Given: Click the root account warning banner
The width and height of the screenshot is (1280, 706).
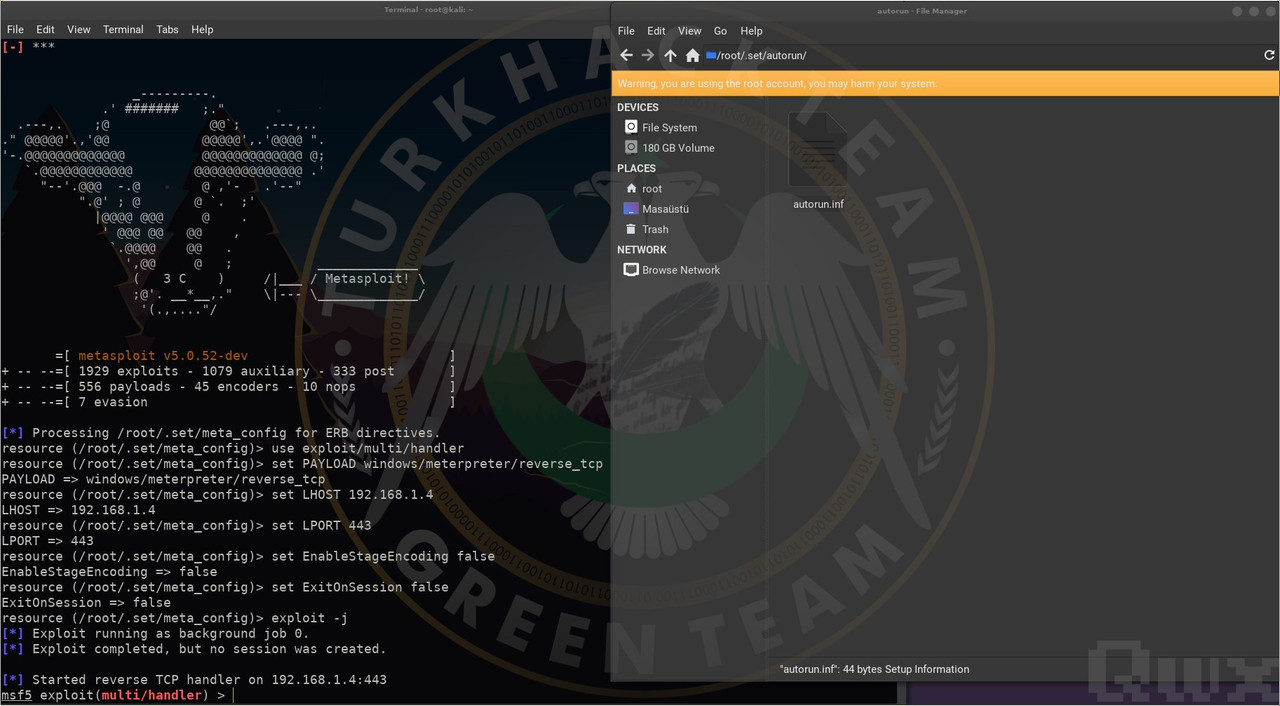Looking at the screenshot, I should point(945,84).
